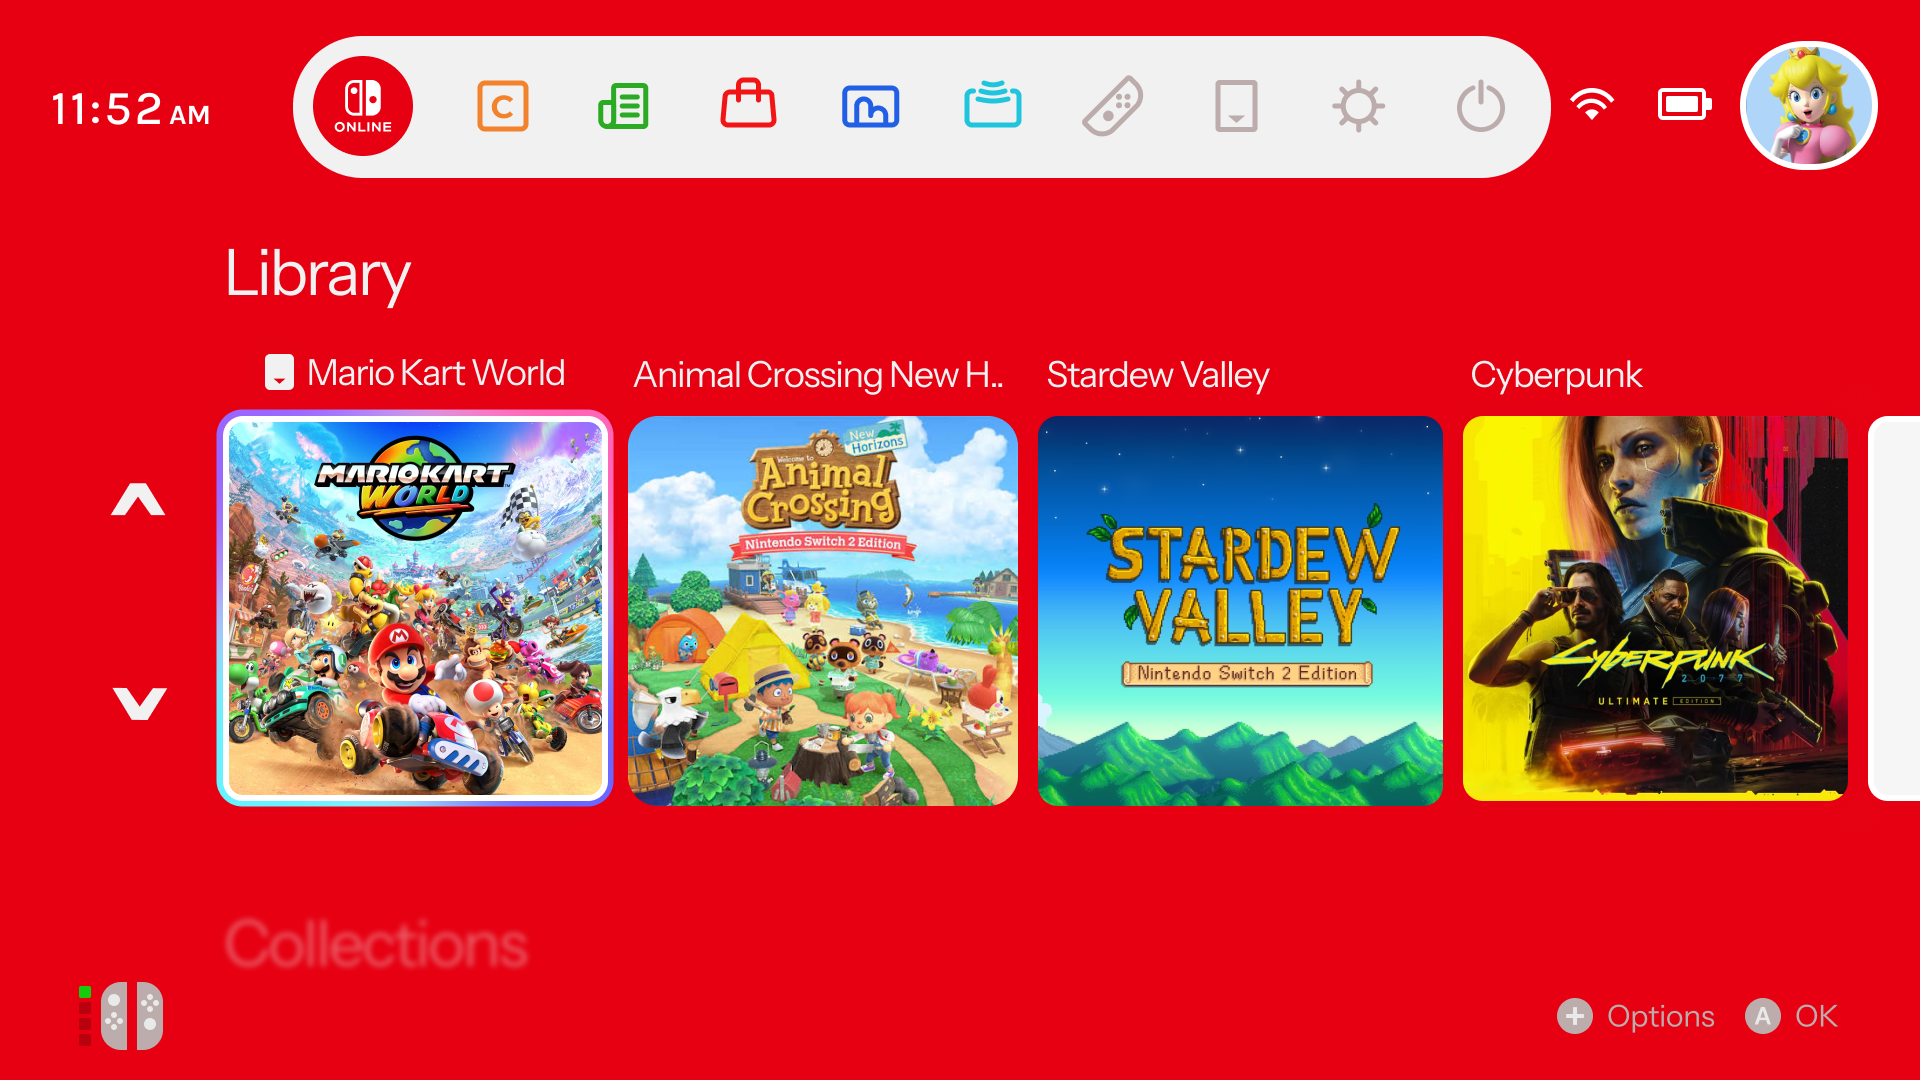Image resolution: width=1920 pixels, height=1080 pixels.
Task: Check the Wi-Fi status icon
Action: tap(1592, 104)
